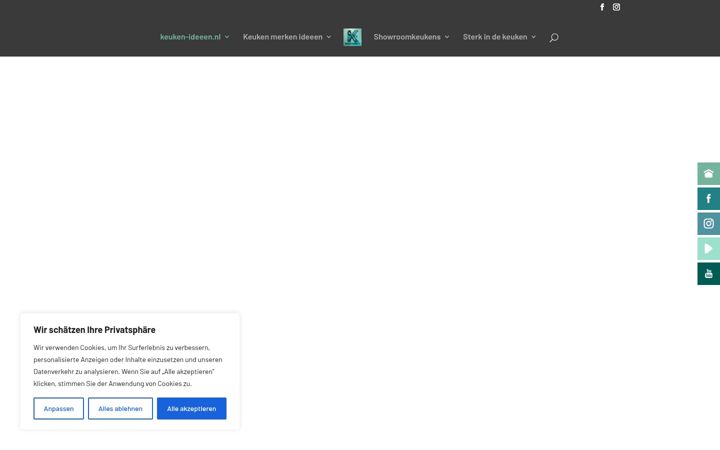Open the Showroomkeukens menu item
The image size is (720, 450).
pos(407,37)
